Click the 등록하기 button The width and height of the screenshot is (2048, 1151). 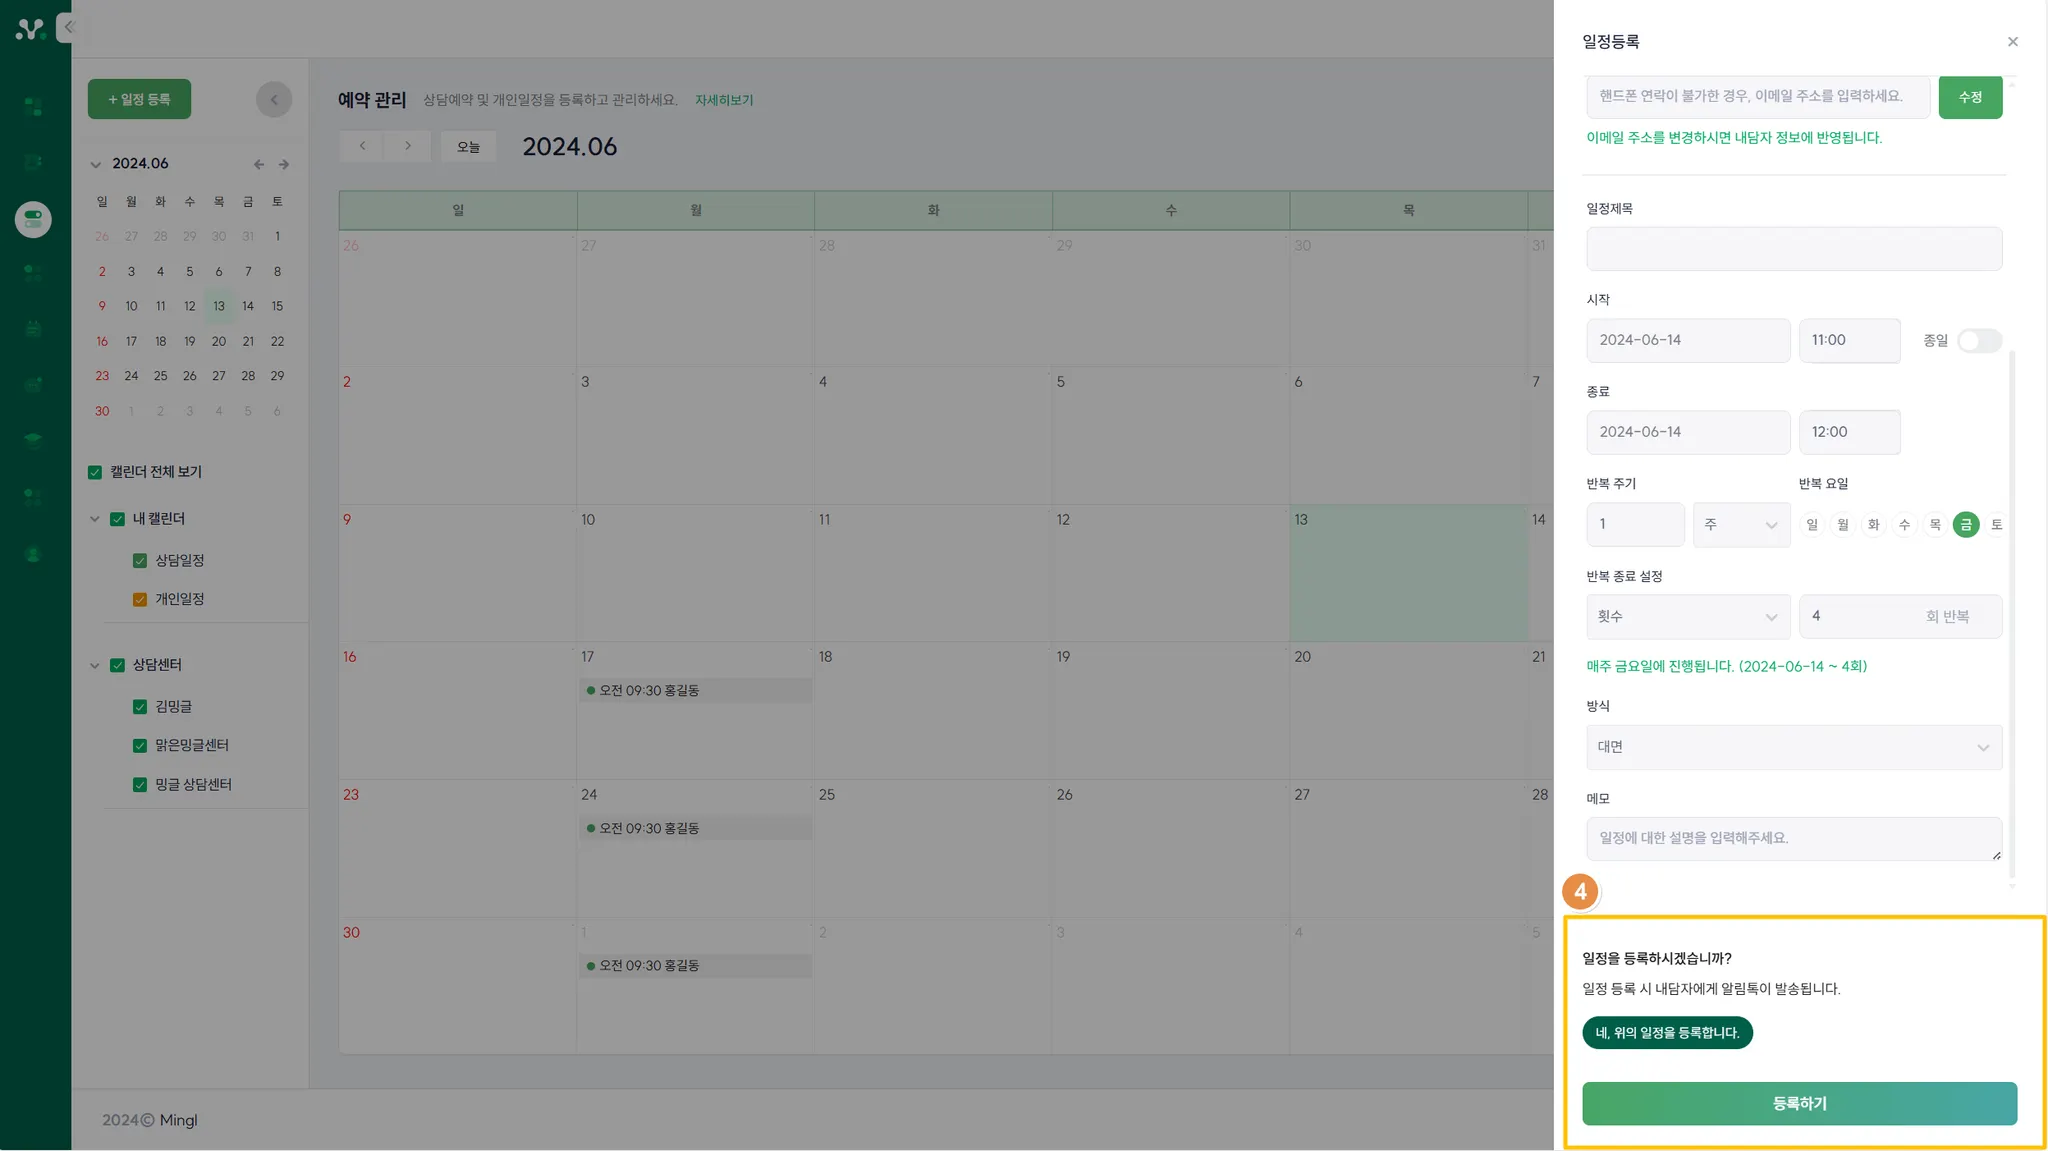(1798, 1104)
